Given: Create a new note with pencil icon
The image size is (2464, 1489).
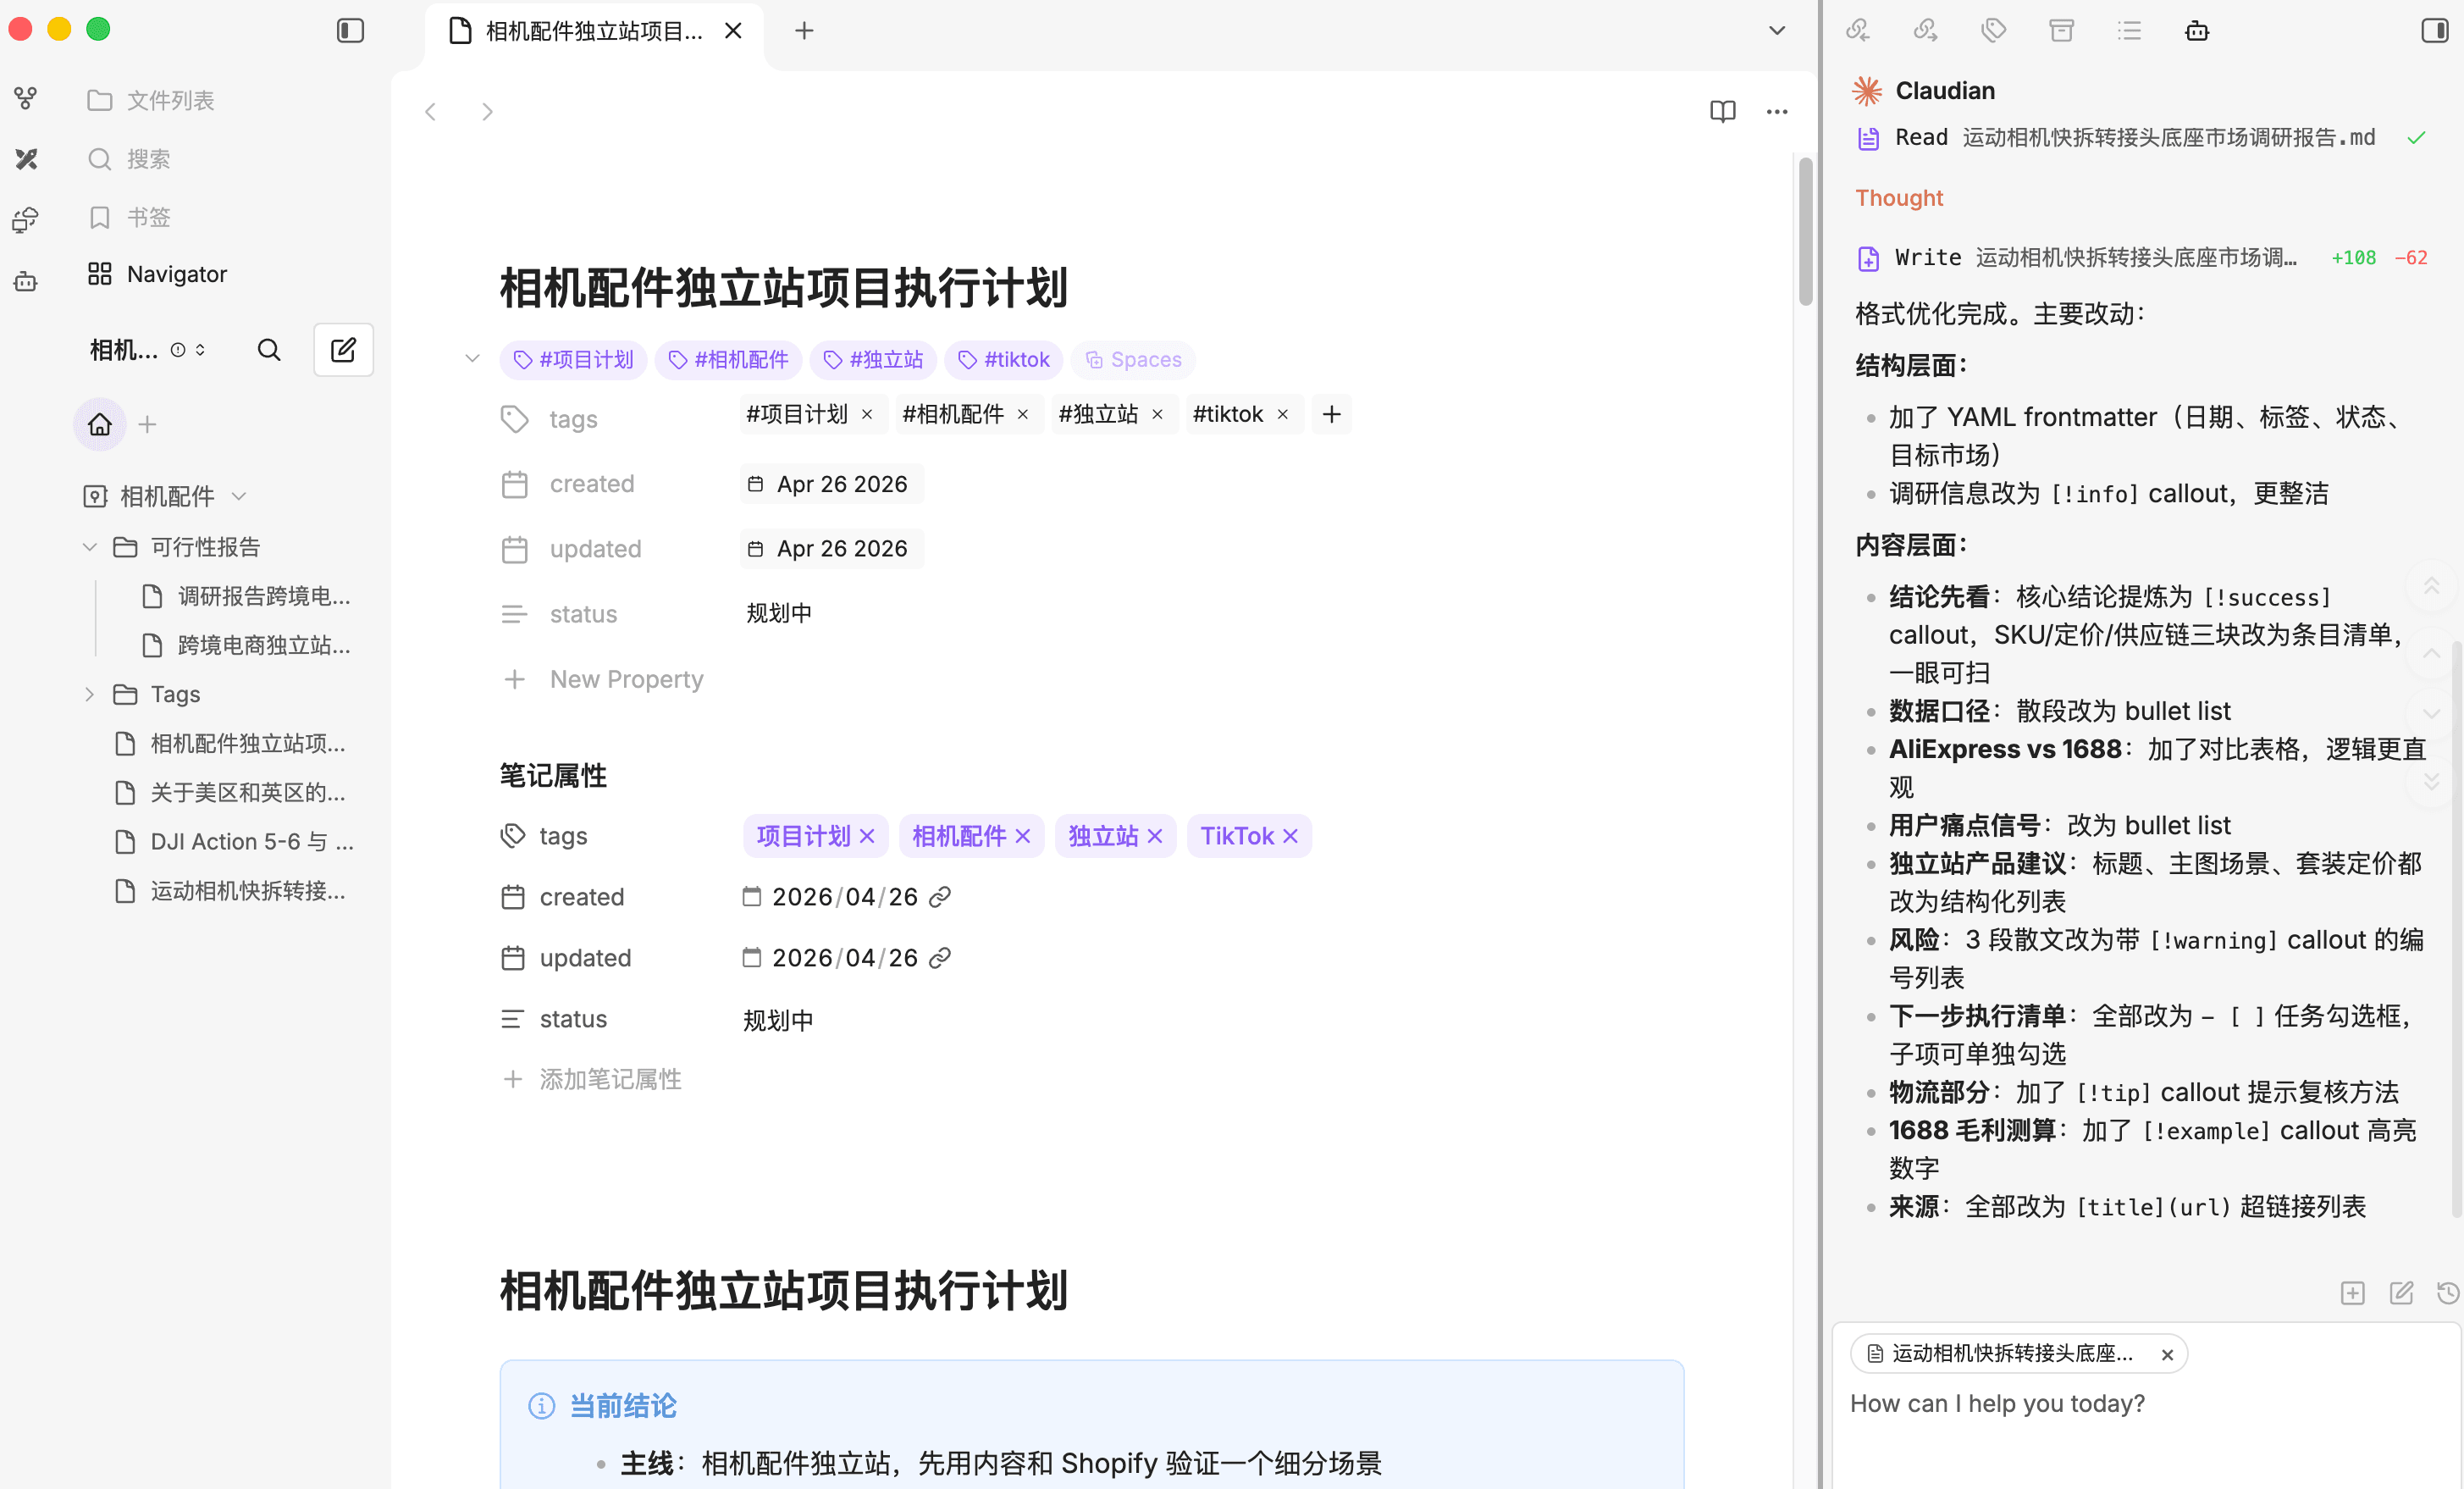Looking at the screenshot, I should (x=343, y=350).
